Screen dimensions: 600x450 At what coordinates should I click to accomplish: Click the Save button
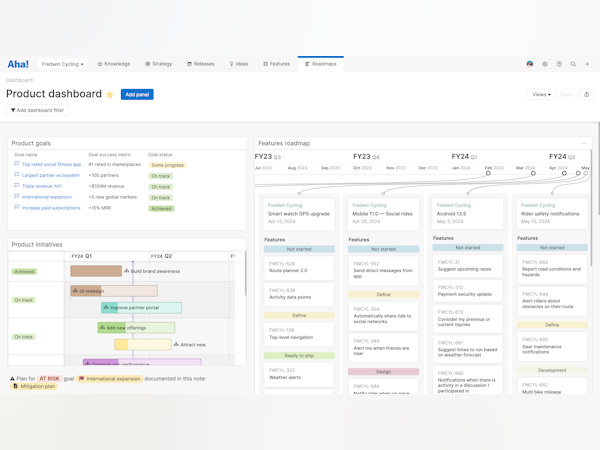point(566,95)
